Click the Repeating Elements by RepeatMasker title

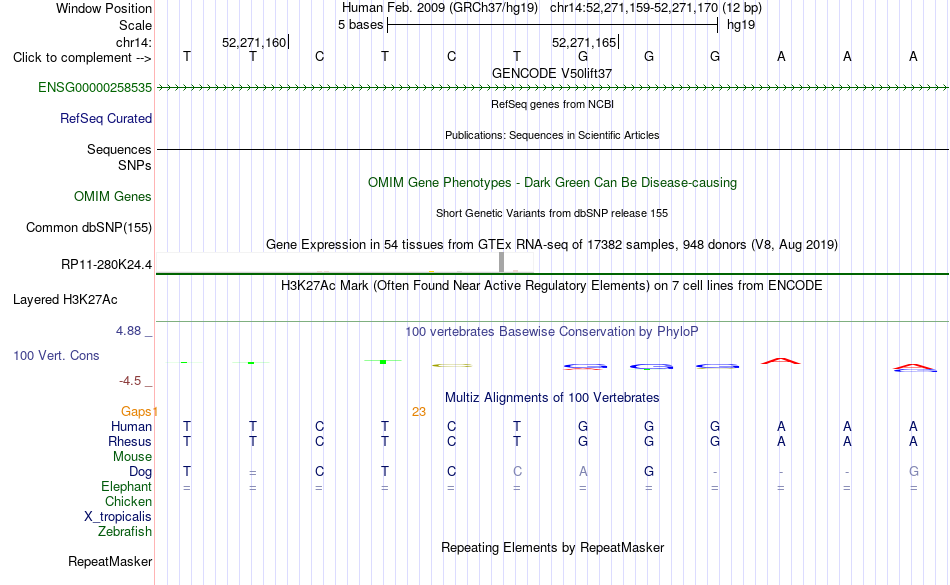coord(553,548)
